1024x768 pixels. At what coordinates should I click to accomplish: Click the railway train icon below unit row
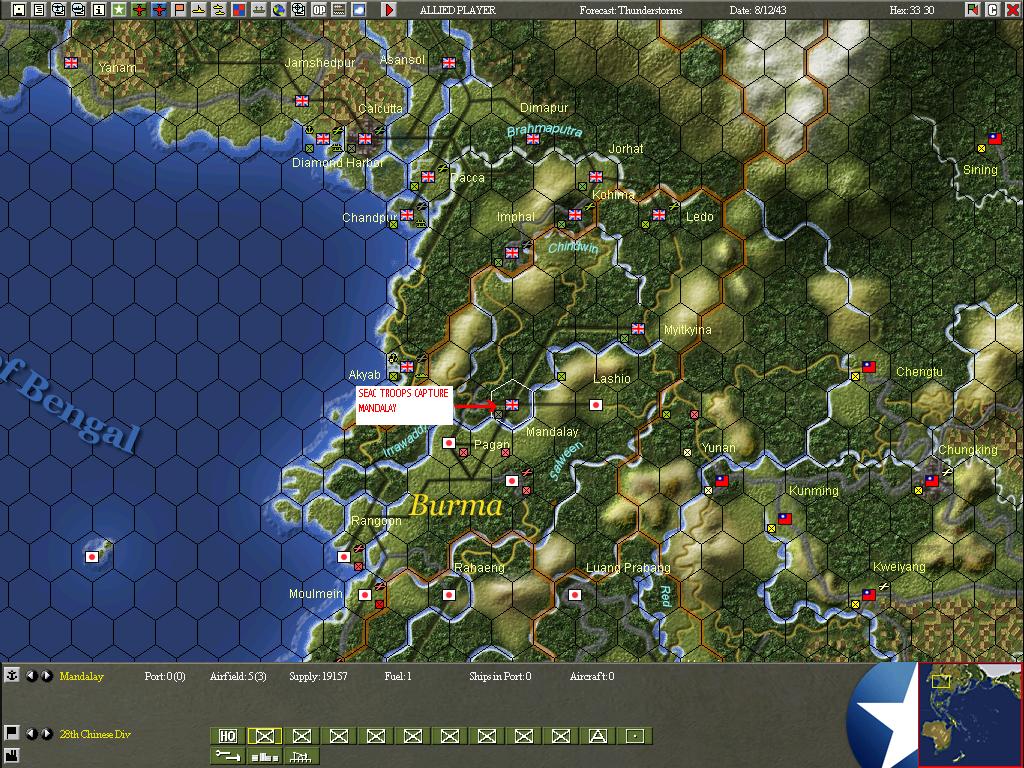pos(302,756)
